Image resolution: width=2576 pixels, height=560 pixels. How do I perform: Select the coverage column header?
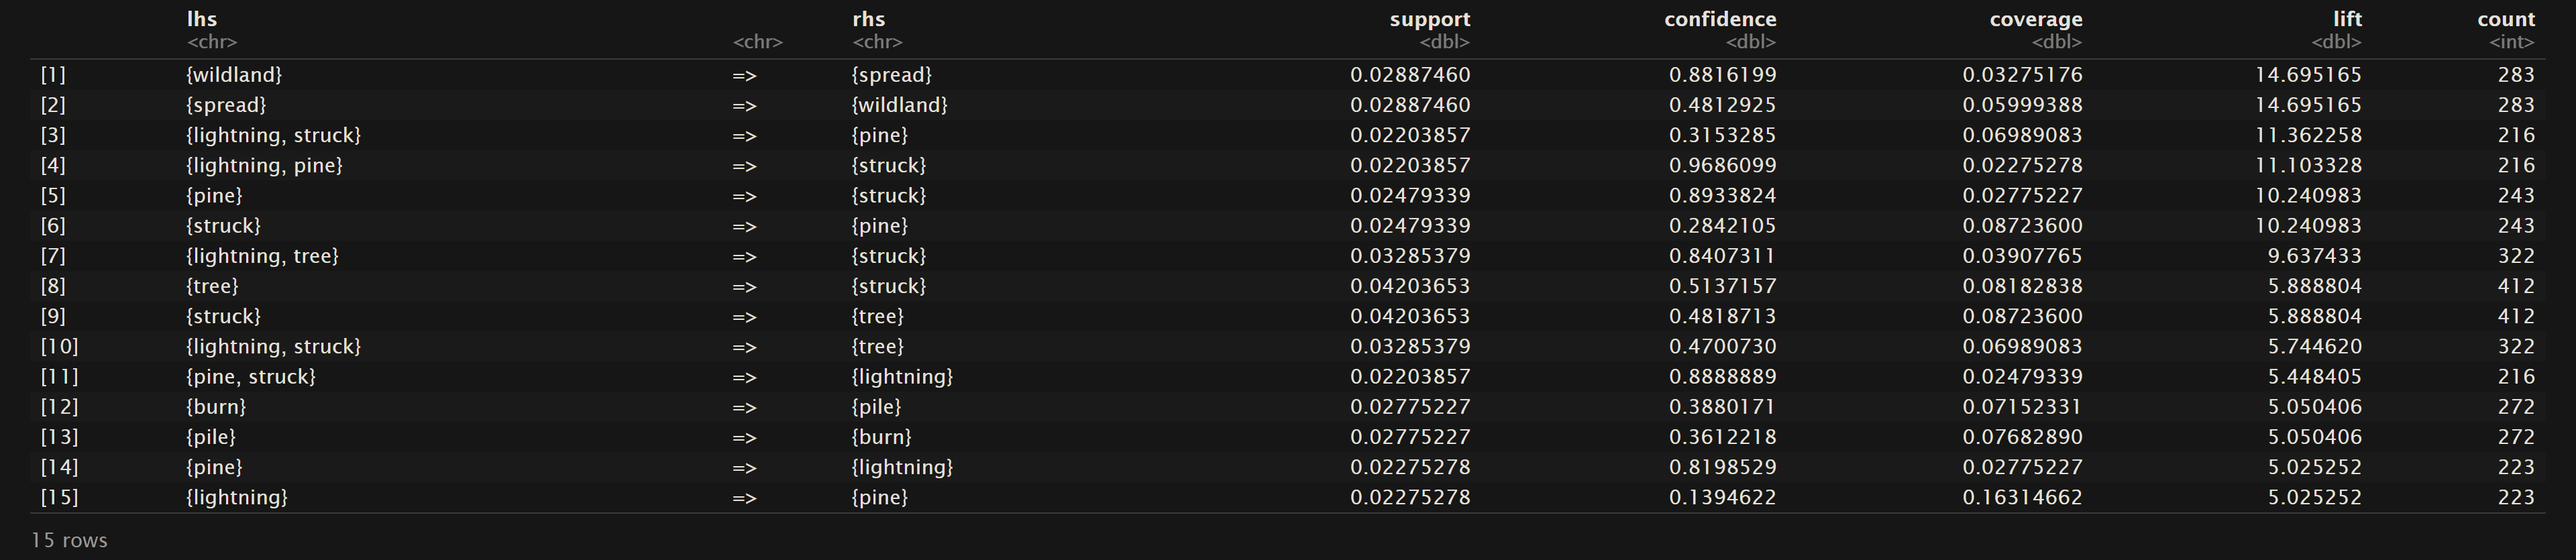click(2035, 19)
